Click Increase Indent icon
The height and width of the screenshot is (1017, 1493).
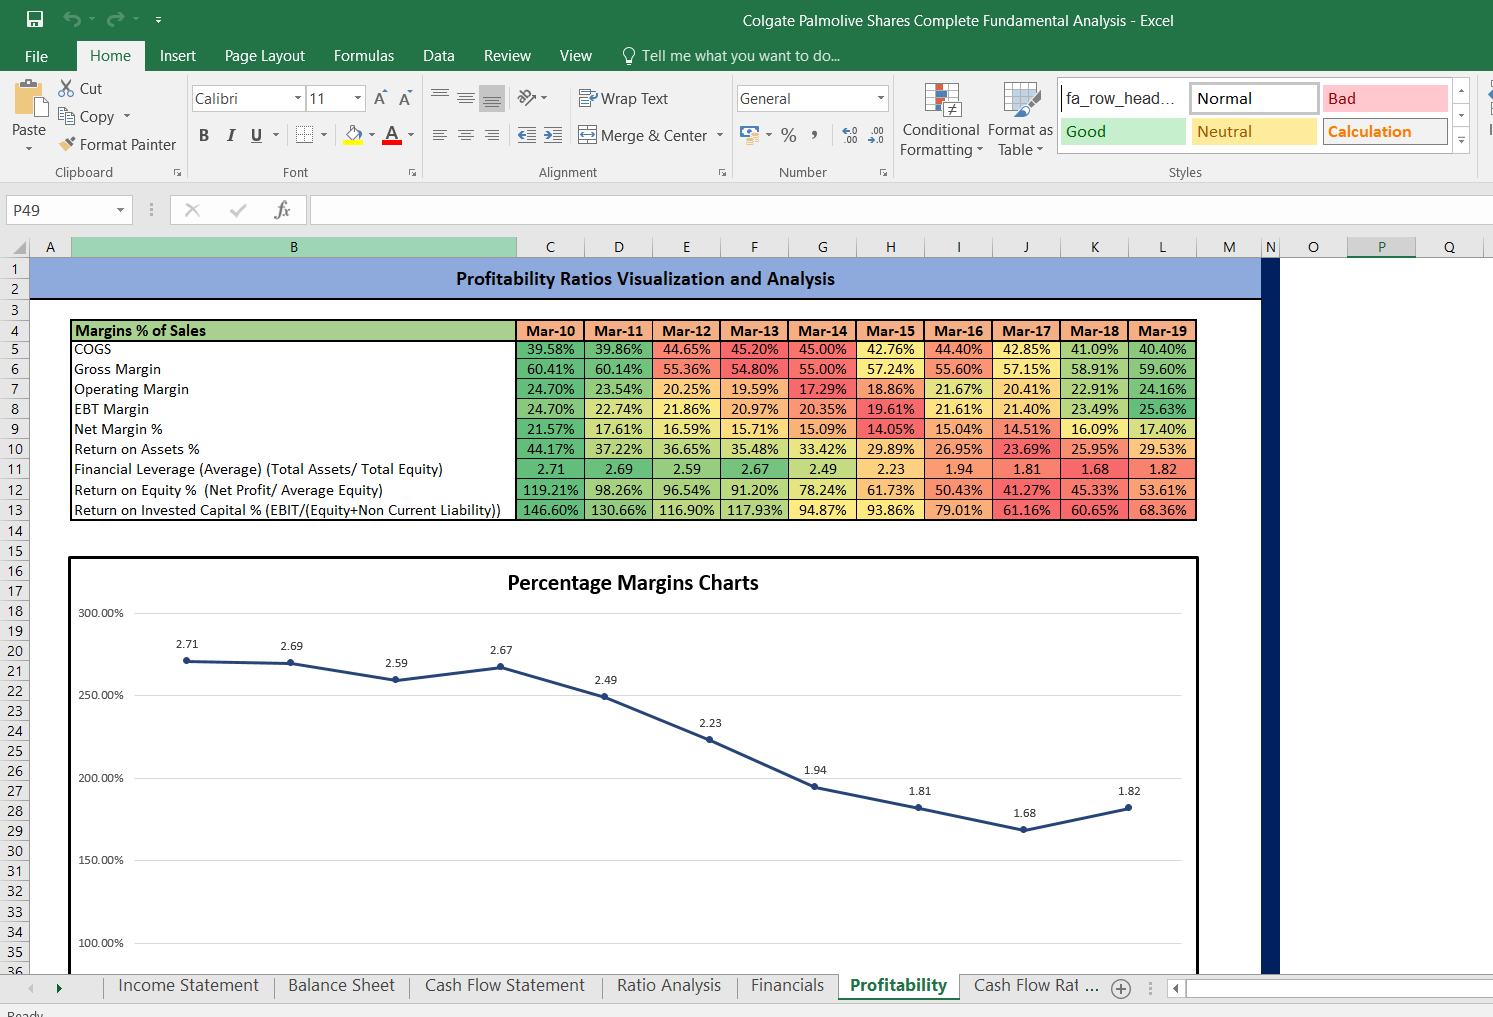(x=553, y=135)
